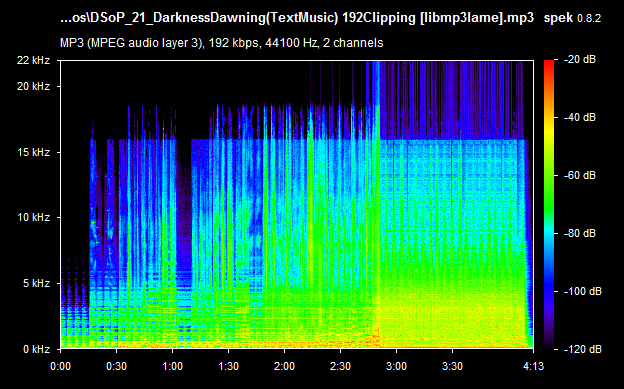The image size is (624, 389).
Task: Click the MP3 192 kbps info line
Action: click(x=222, y=43)
